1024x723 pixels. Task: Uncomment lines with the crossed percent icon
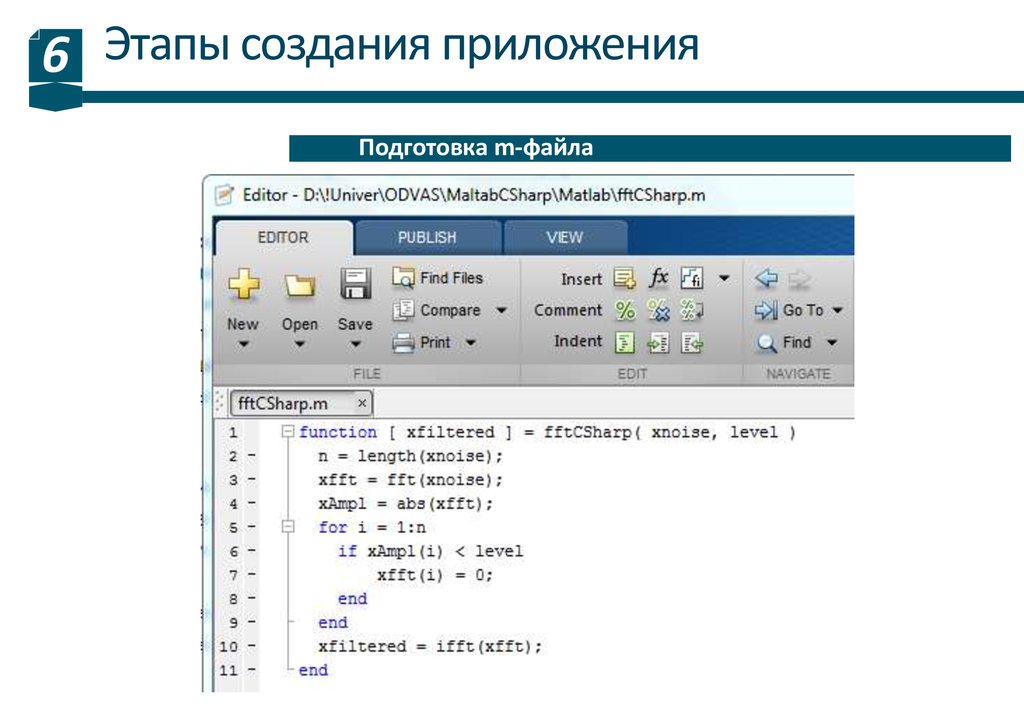click(x=658, y=310)
